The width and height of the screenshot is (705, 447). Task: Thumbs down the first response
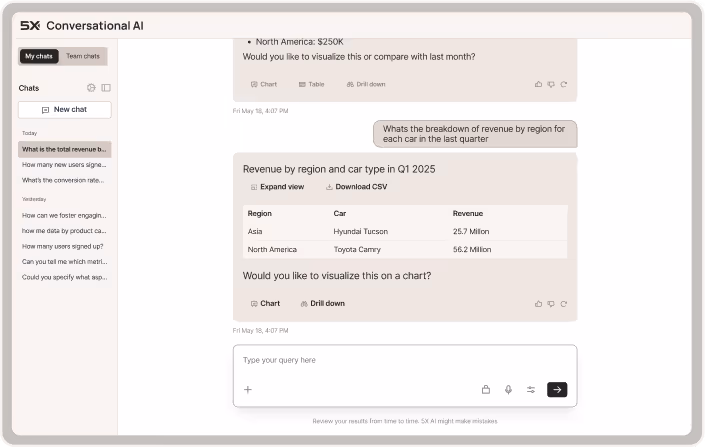click(551, 84)
